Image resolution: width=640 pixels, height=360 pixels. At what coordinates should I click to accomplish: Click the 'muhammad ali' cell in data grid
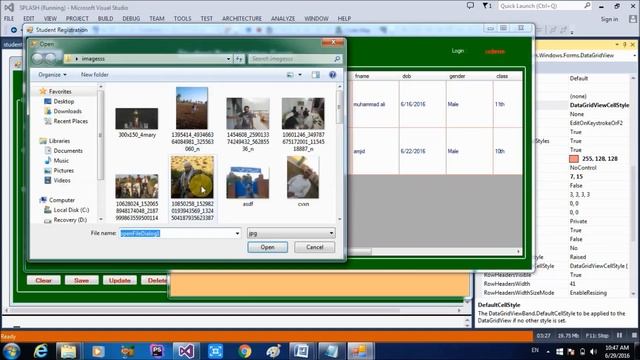[x=375, y=104]
